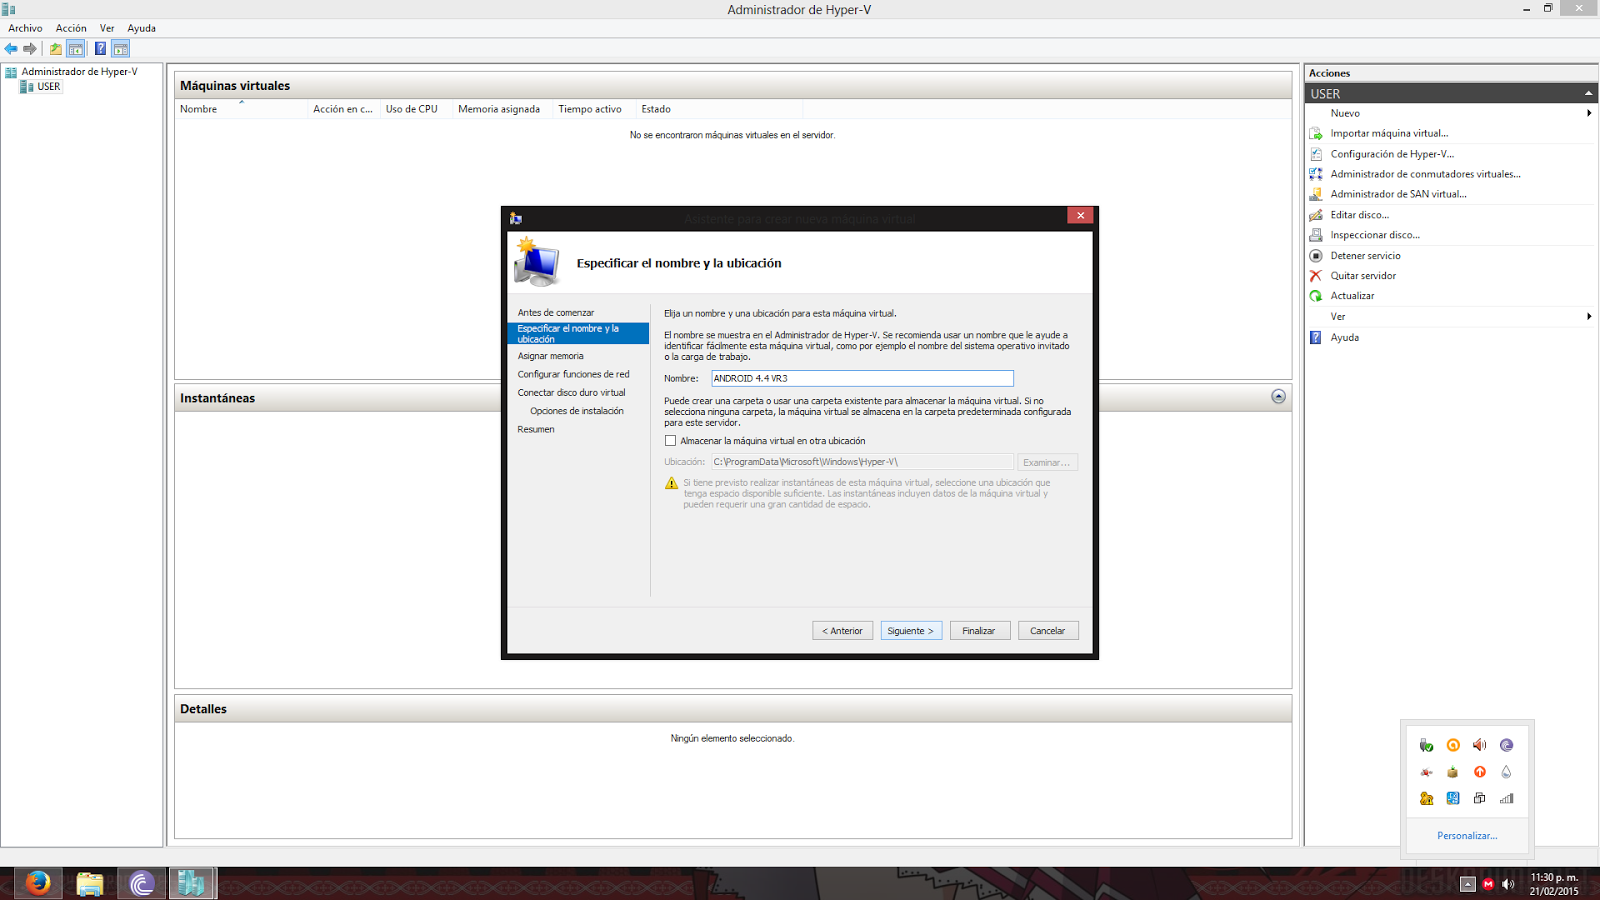Collapse the USER section in Acciones
This screenshot has width=1600, height=900.
(1588, 93)
